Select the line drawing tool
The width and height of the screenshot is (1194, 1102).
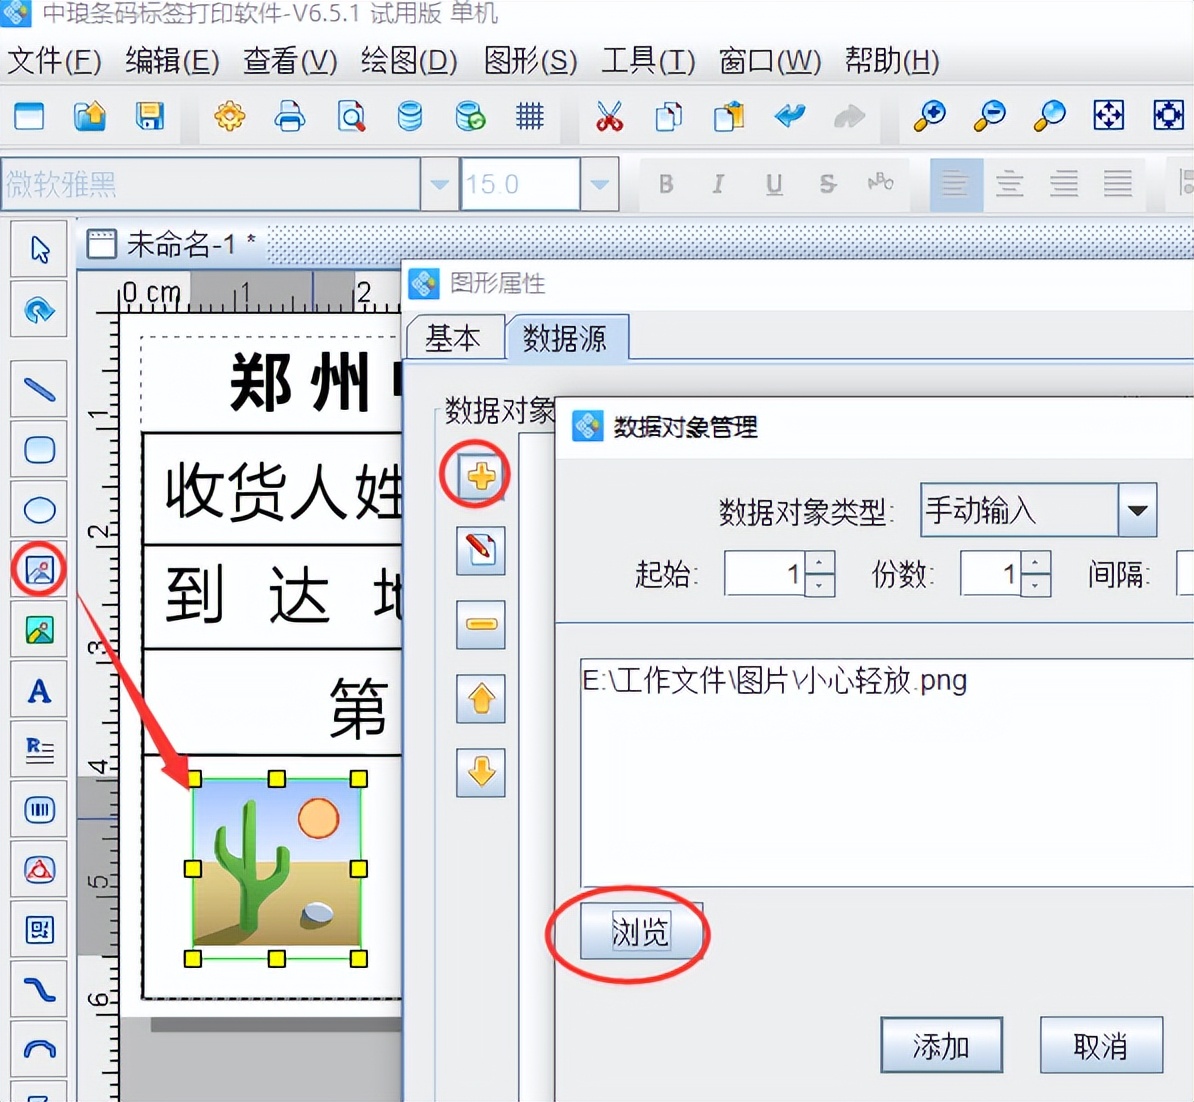click(x=38, y=389)
